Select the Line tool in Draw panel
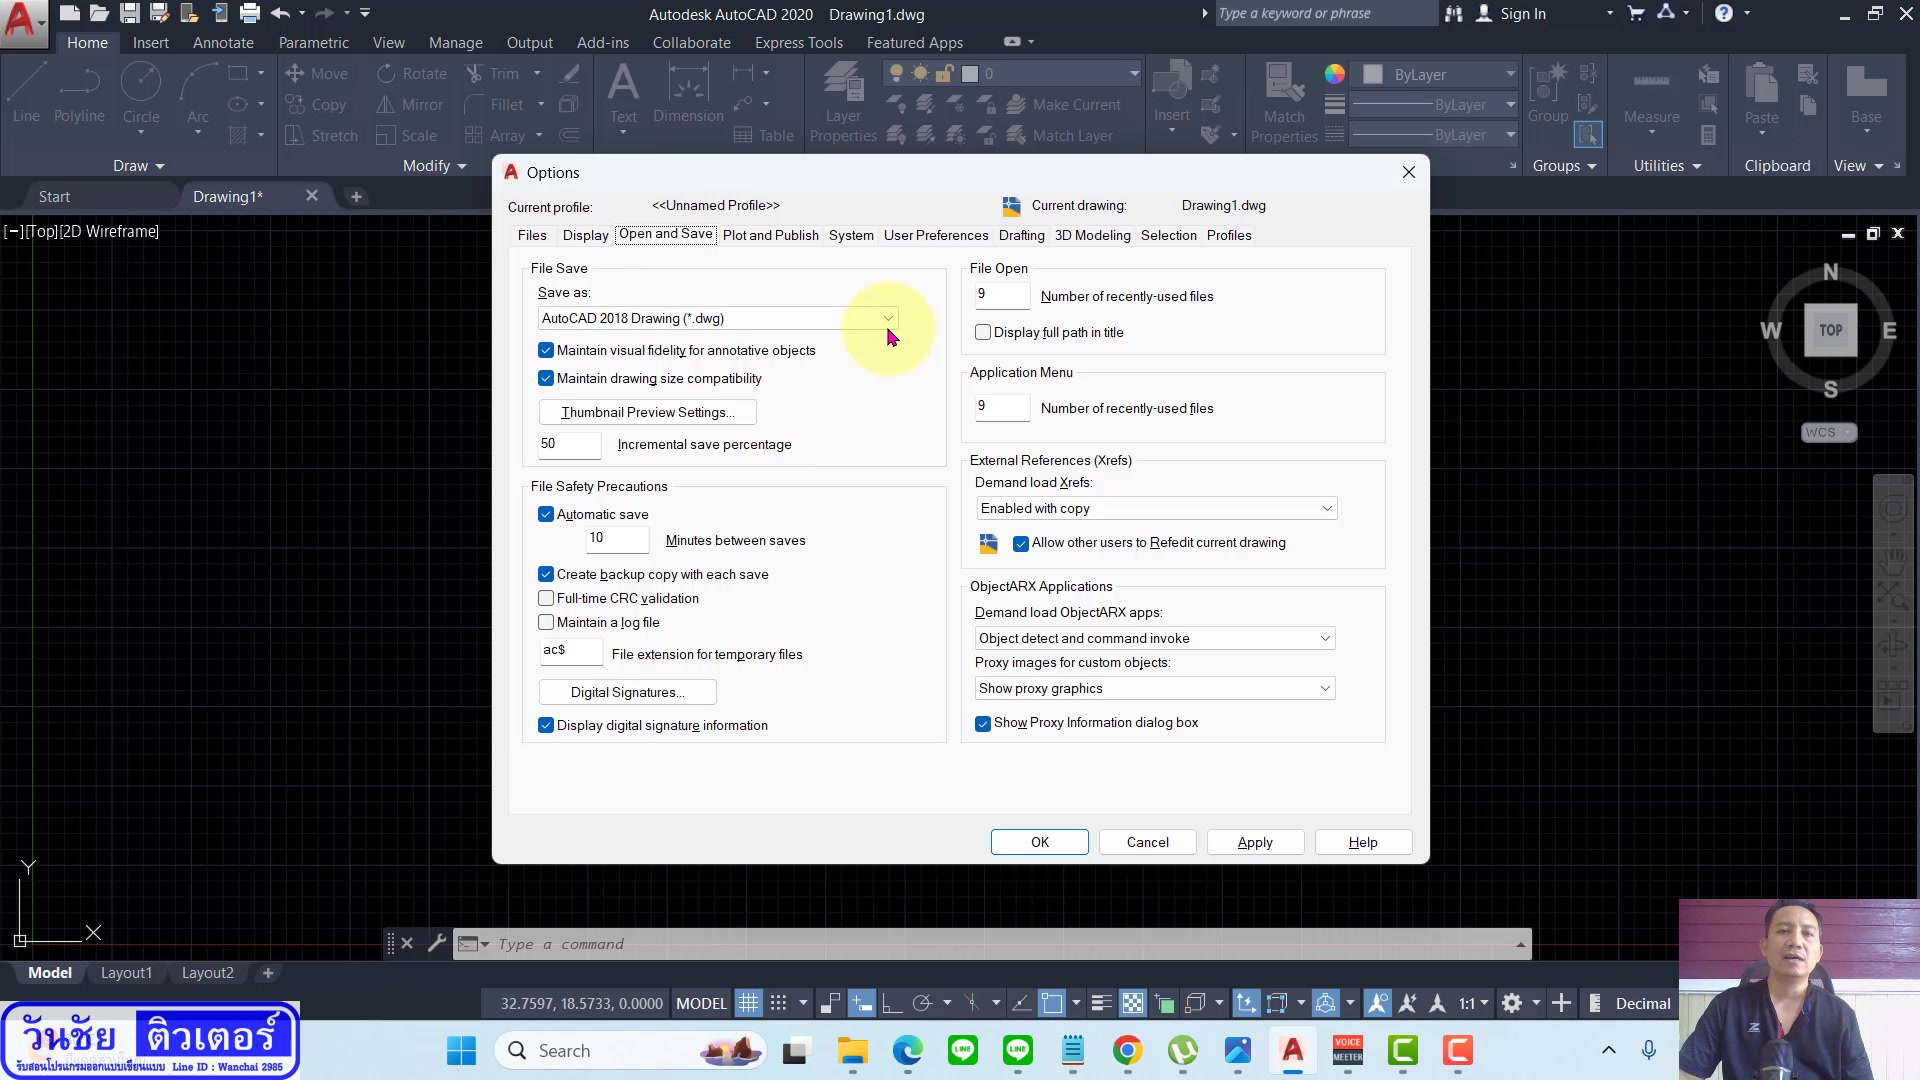Viewport: 1920px width, 1080px height. (26, 93)
